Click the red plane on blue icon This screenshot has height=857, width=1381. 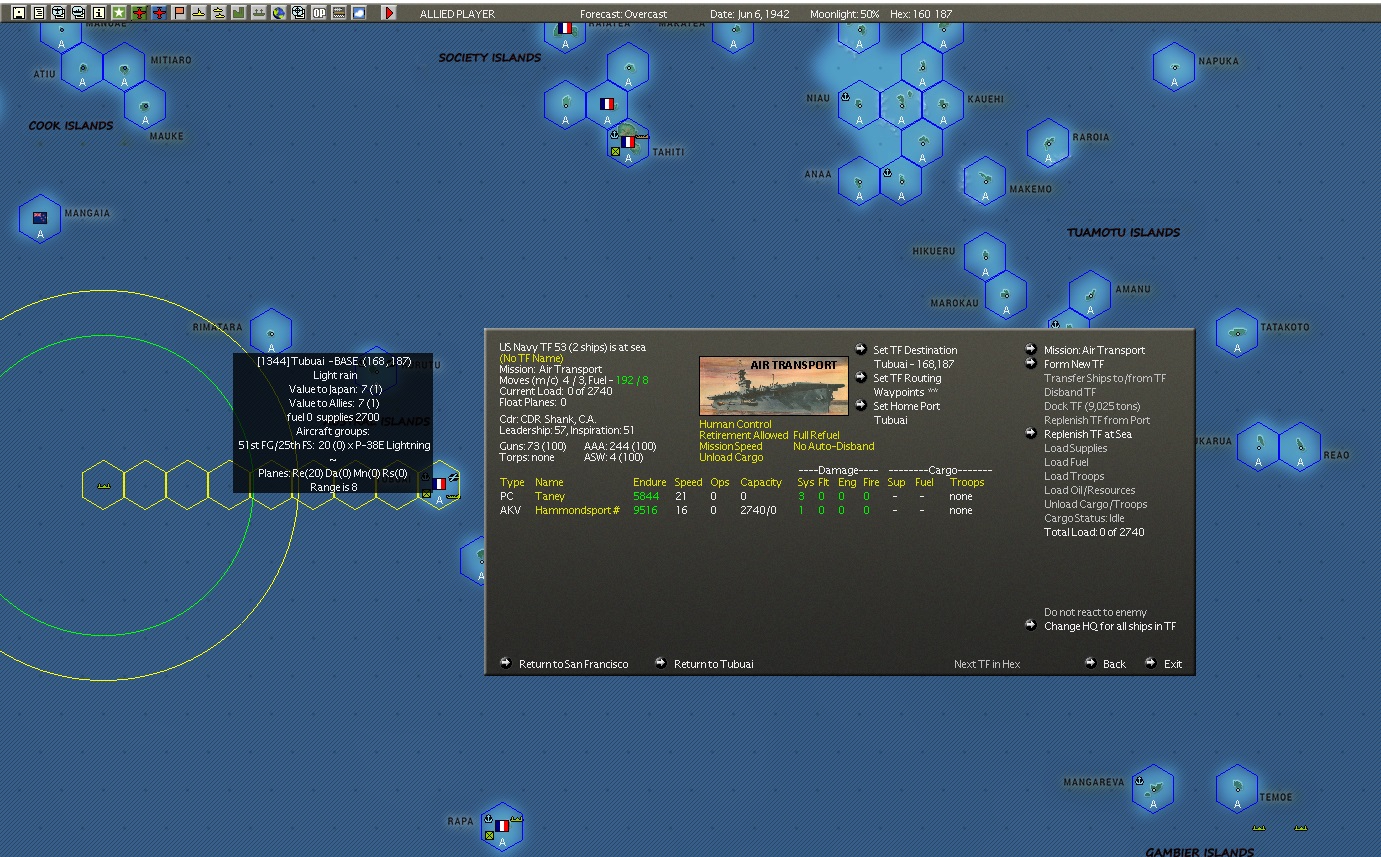click(159, 13)
